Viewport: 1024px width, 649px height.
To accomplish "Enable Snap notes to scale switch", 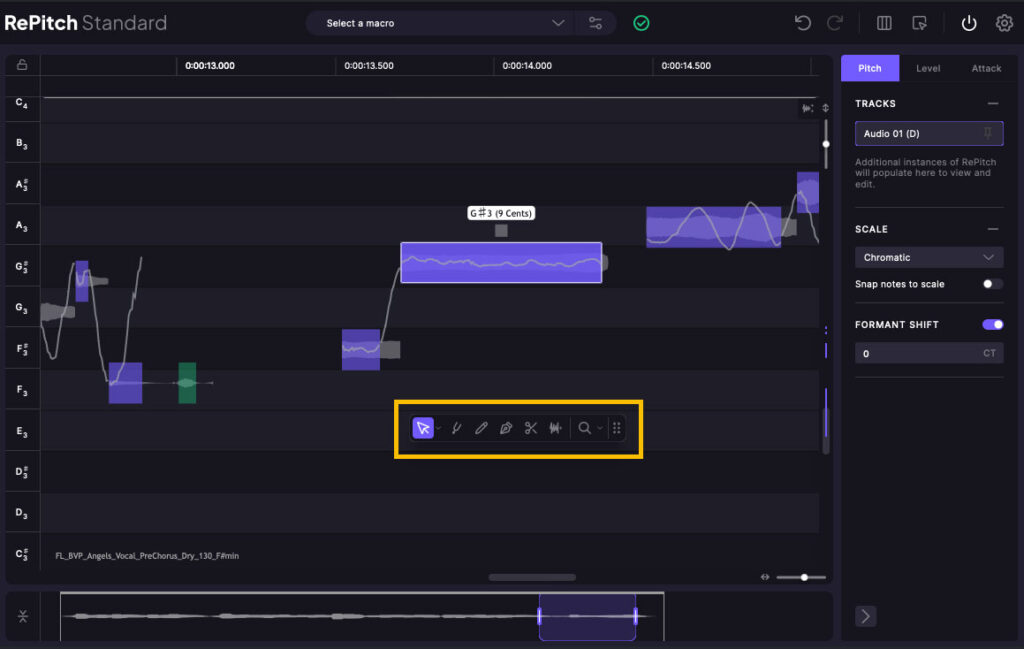I will [992, 284].
